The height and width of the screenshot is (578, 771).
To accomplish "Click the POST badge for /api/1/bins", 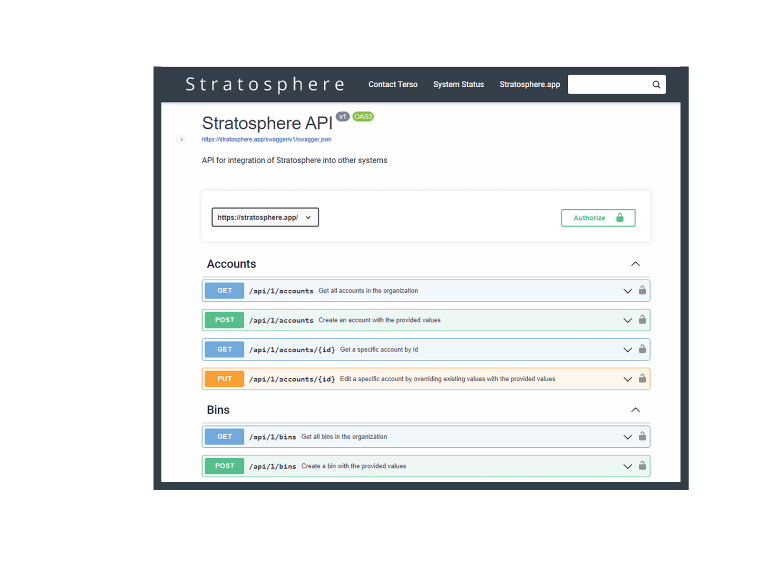I will click(224, 466).
